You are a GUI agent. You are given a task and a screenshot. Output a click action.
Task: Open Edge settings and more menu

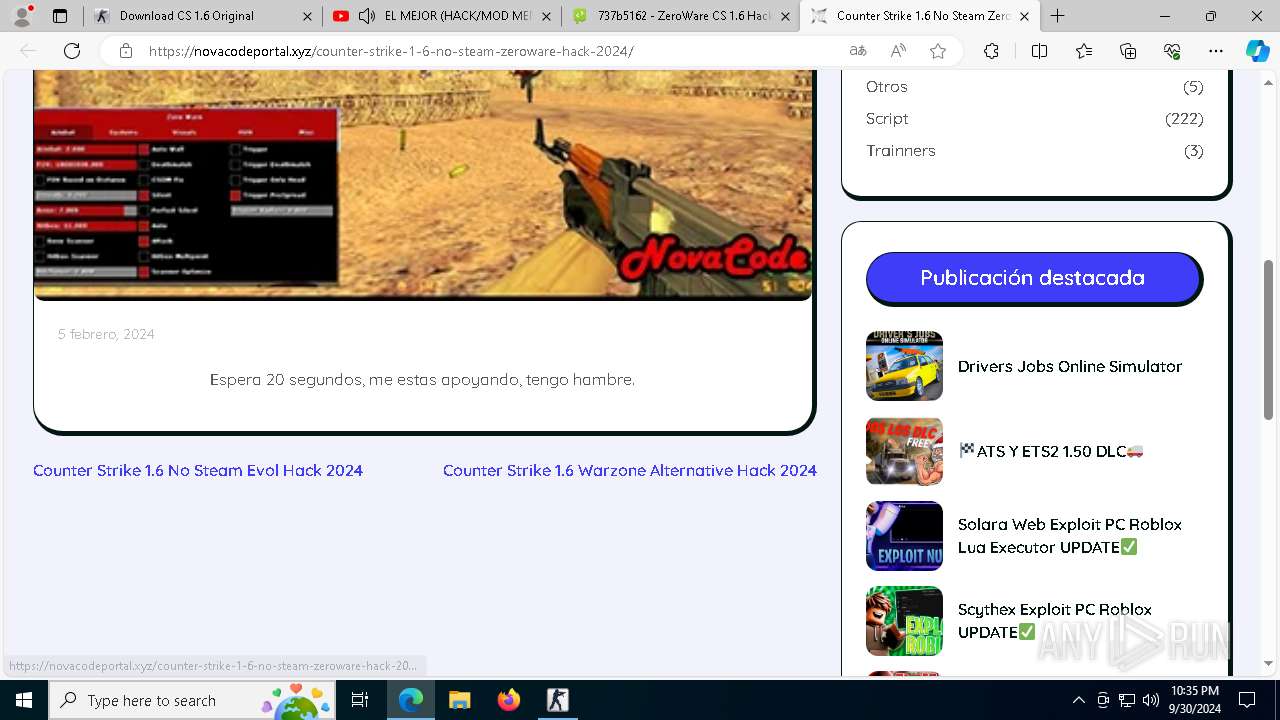(x=1216, y=51)
